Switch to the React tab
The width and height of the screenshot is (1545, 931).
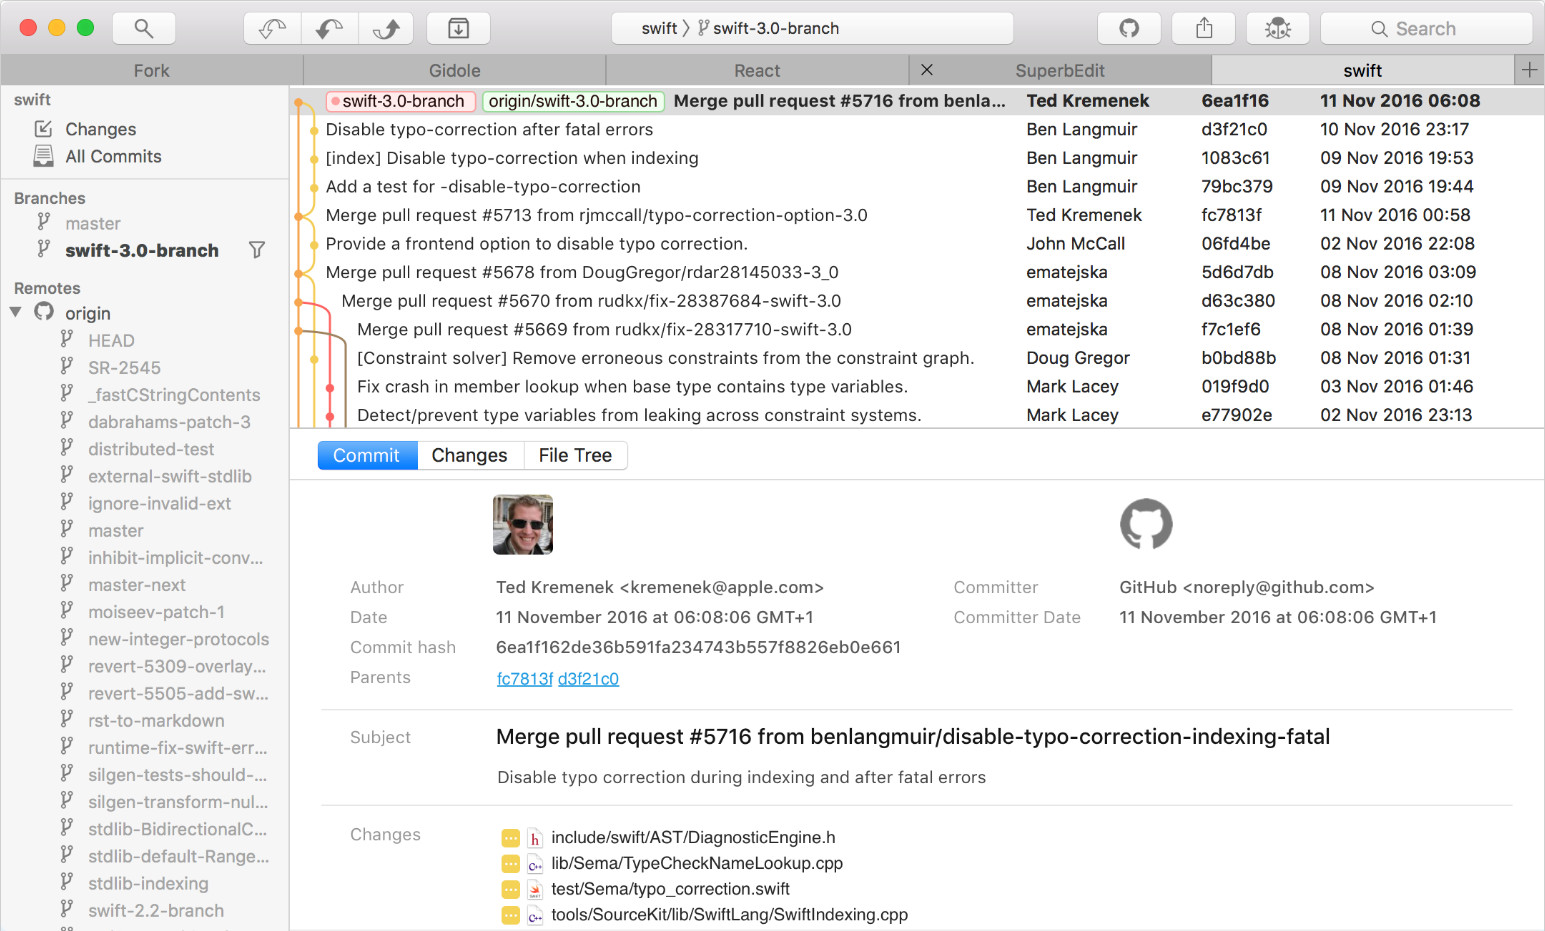pos(757,70)
